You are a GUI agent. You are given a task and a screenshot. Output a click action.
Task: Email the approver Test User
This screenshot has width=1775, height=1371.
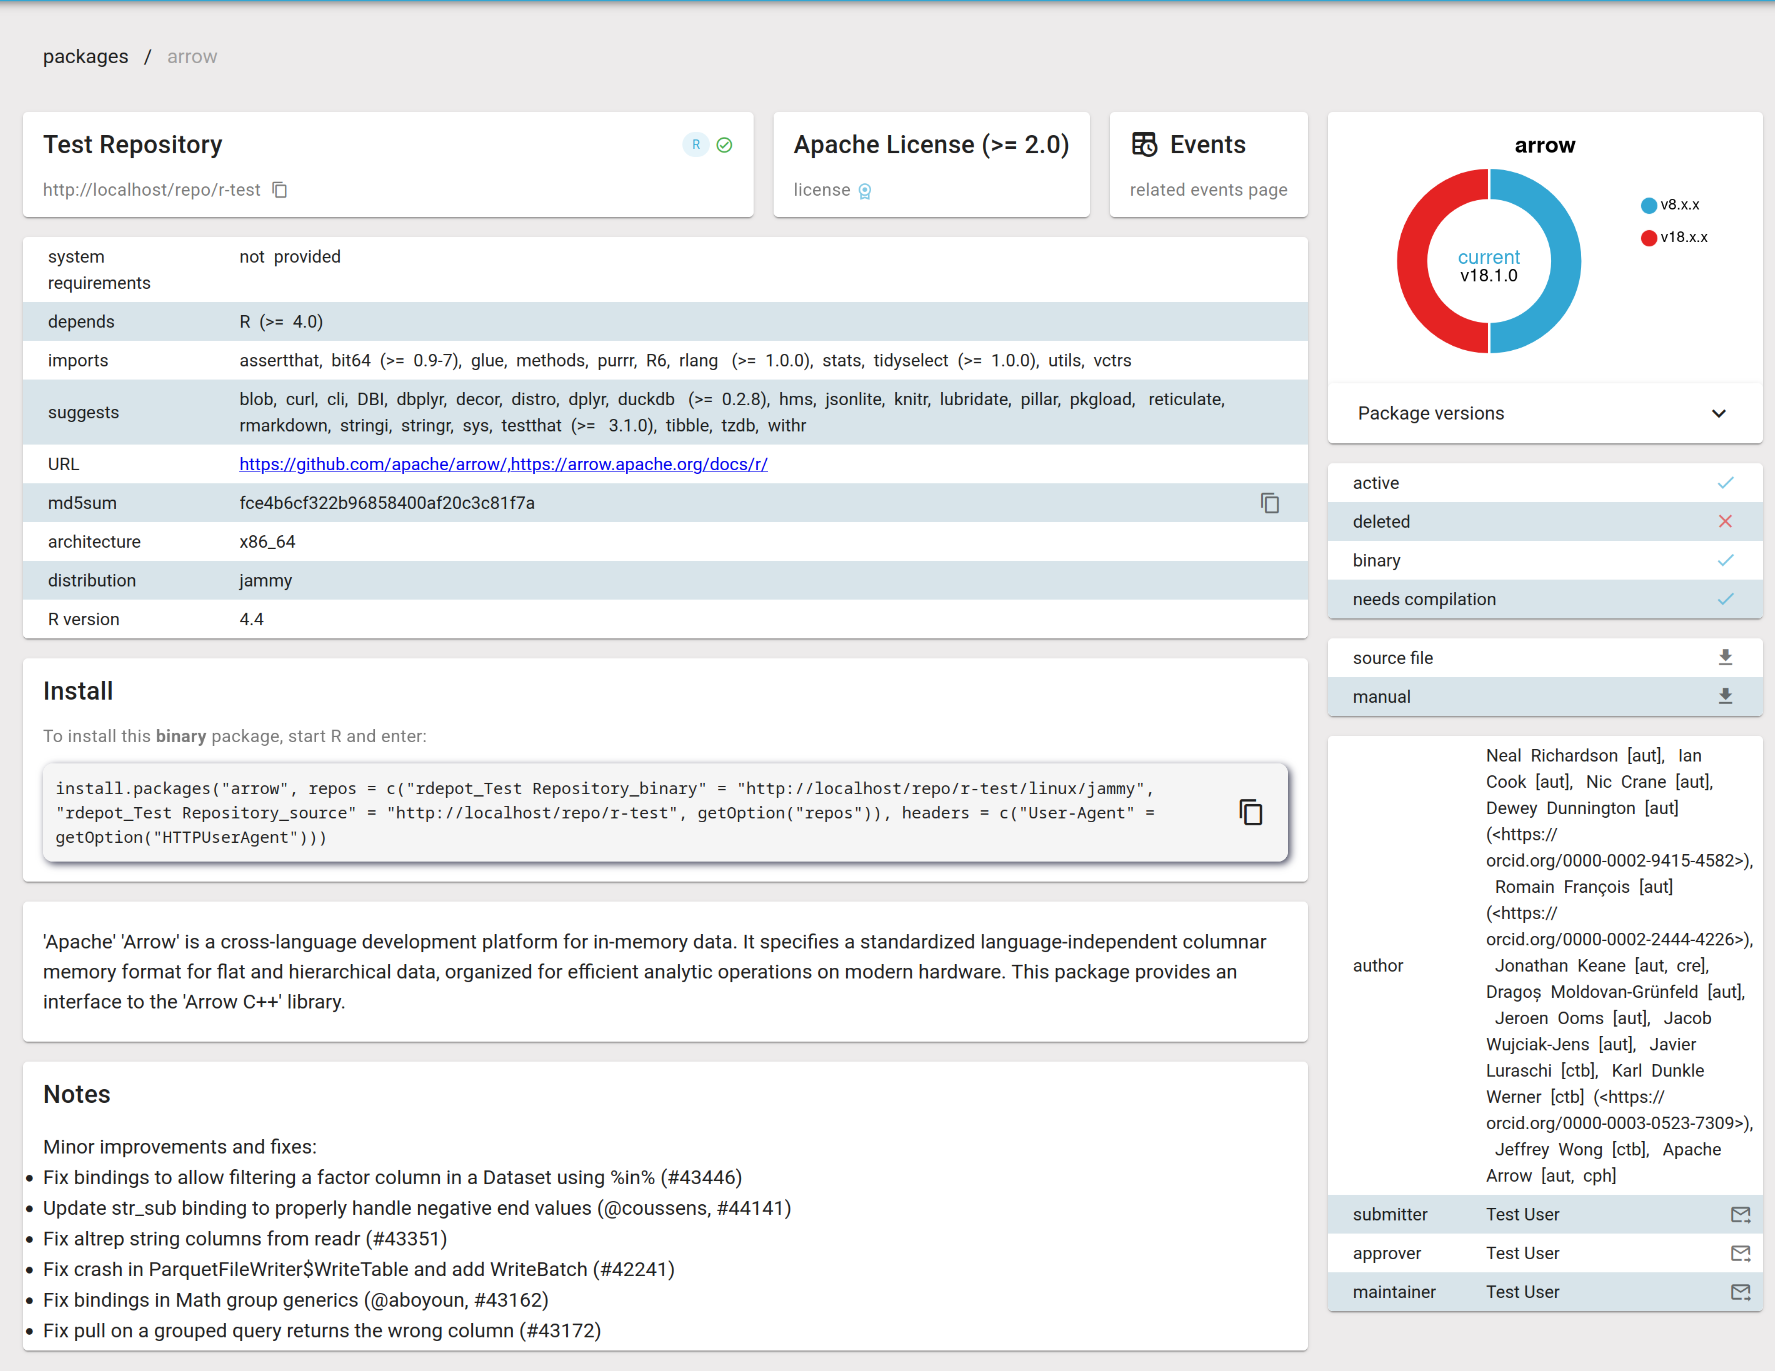pos(1740,1253)
